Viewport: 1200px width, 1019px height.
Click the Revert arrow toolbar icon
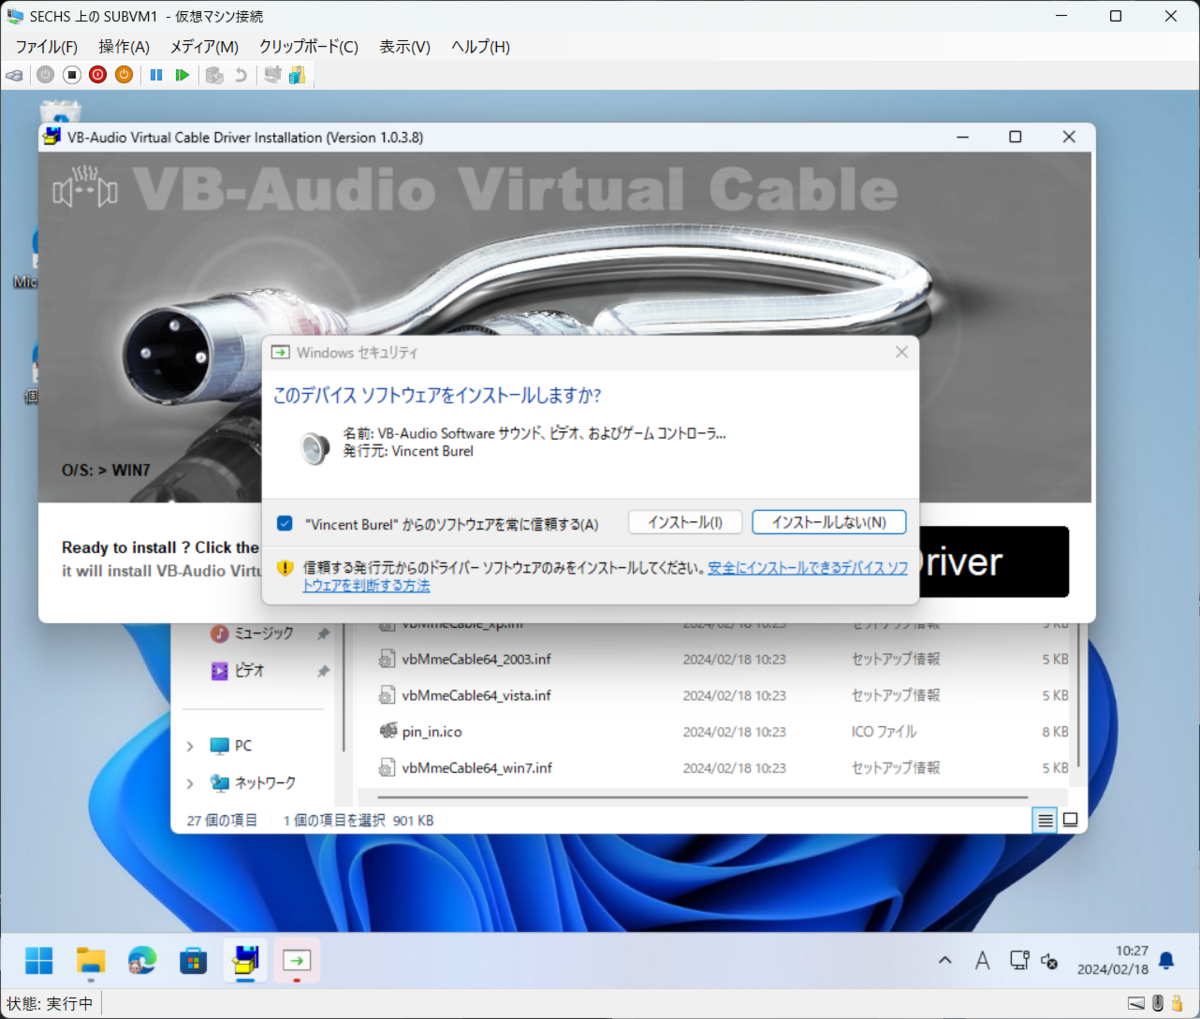(x=240, y=75)
